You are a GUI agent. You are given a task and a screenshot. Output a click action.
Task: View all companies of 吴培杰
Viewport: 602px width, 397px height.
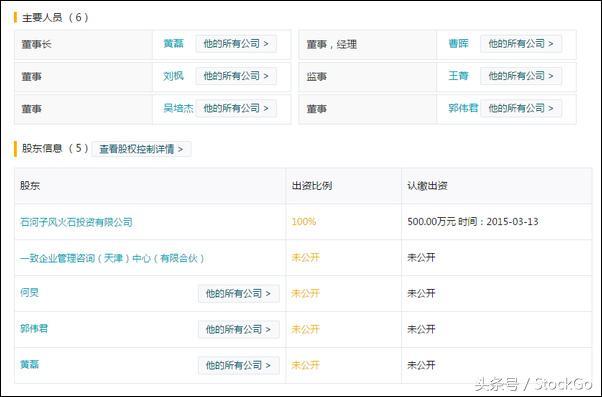pyautogui.click(x=236, y=108)
